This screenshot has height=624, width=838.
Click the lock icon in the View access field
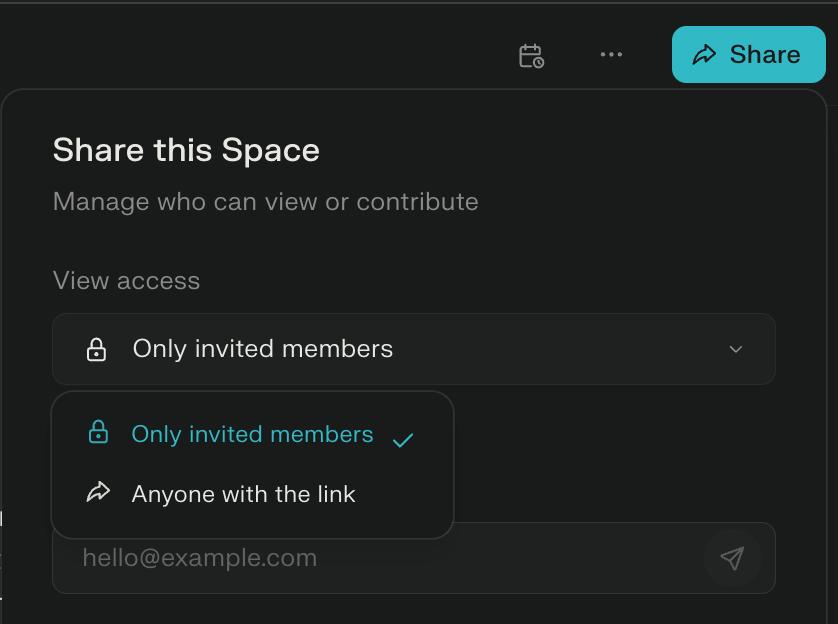coord(96,349)
